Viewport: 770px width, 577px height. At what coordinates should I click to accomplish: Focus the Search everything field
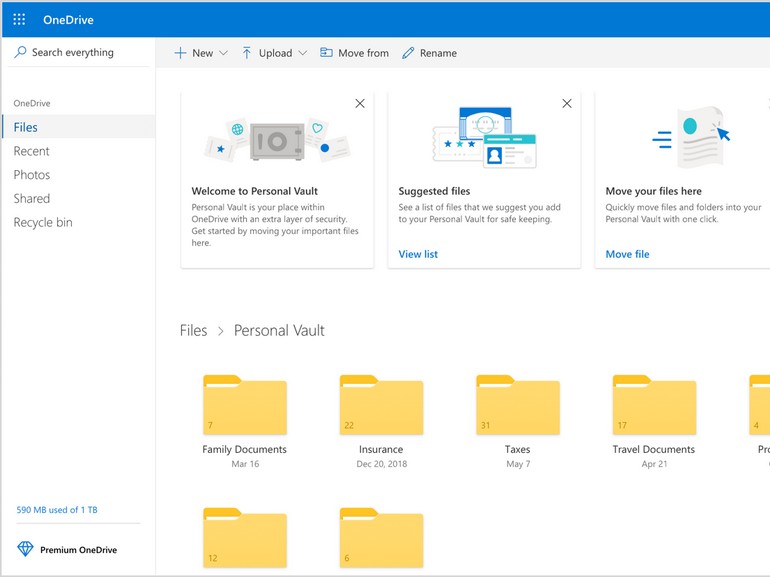[x=79, y=52]
